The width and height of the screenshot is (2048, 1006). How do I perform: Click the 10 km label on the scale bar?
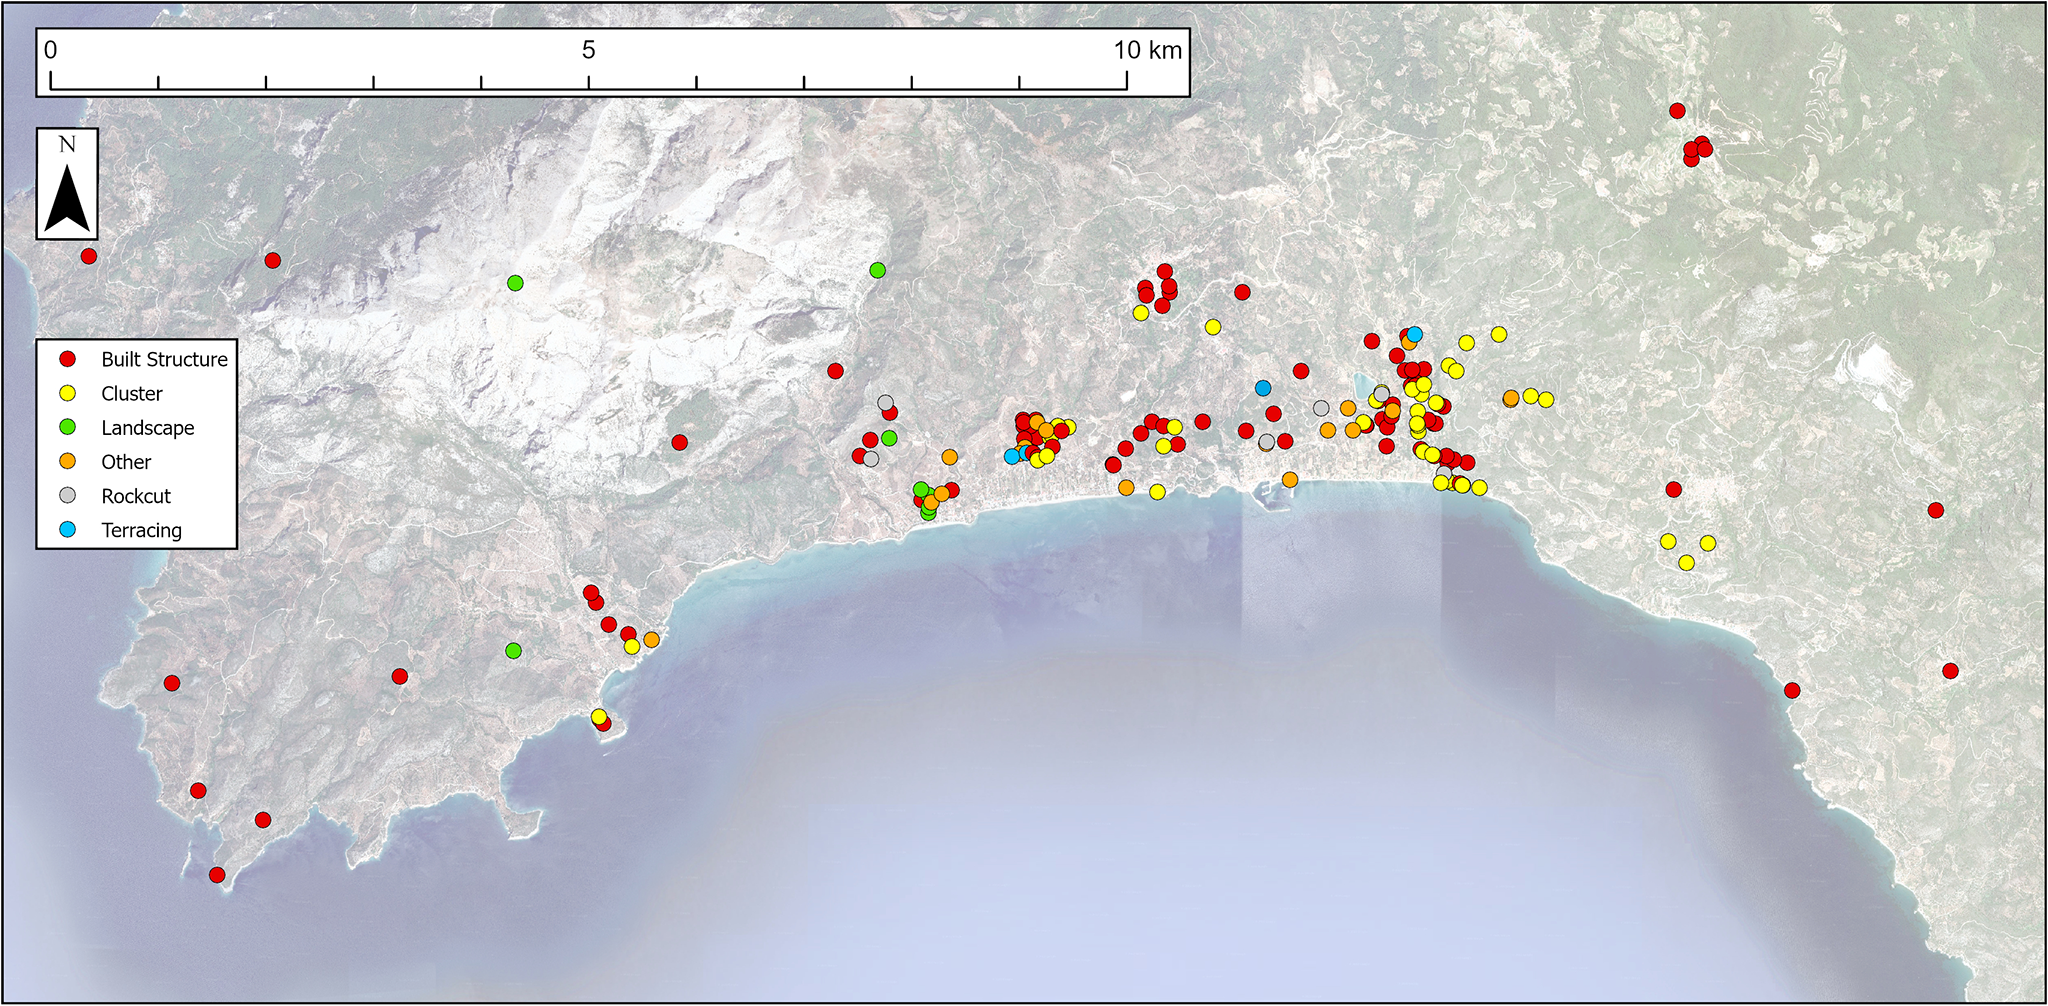coord(1147,48)
